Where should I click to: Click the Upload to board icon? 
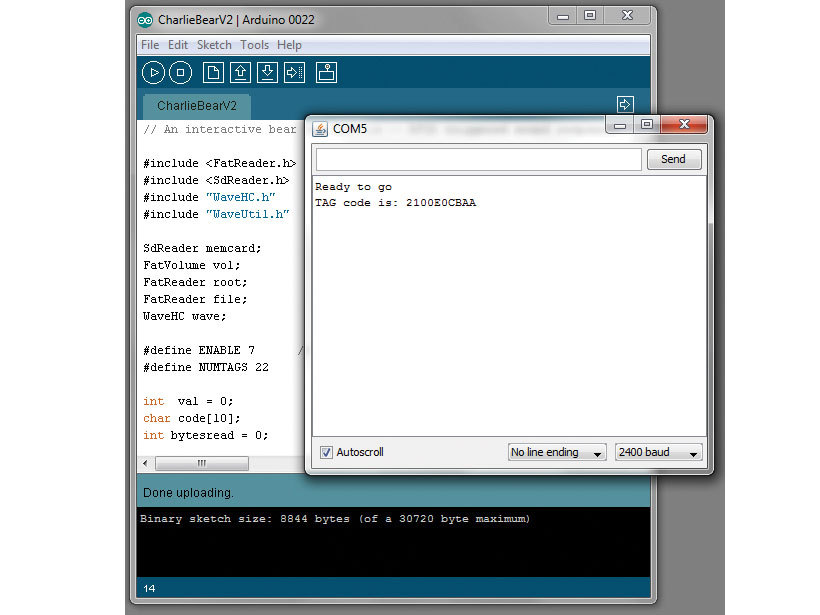[294, 73]
